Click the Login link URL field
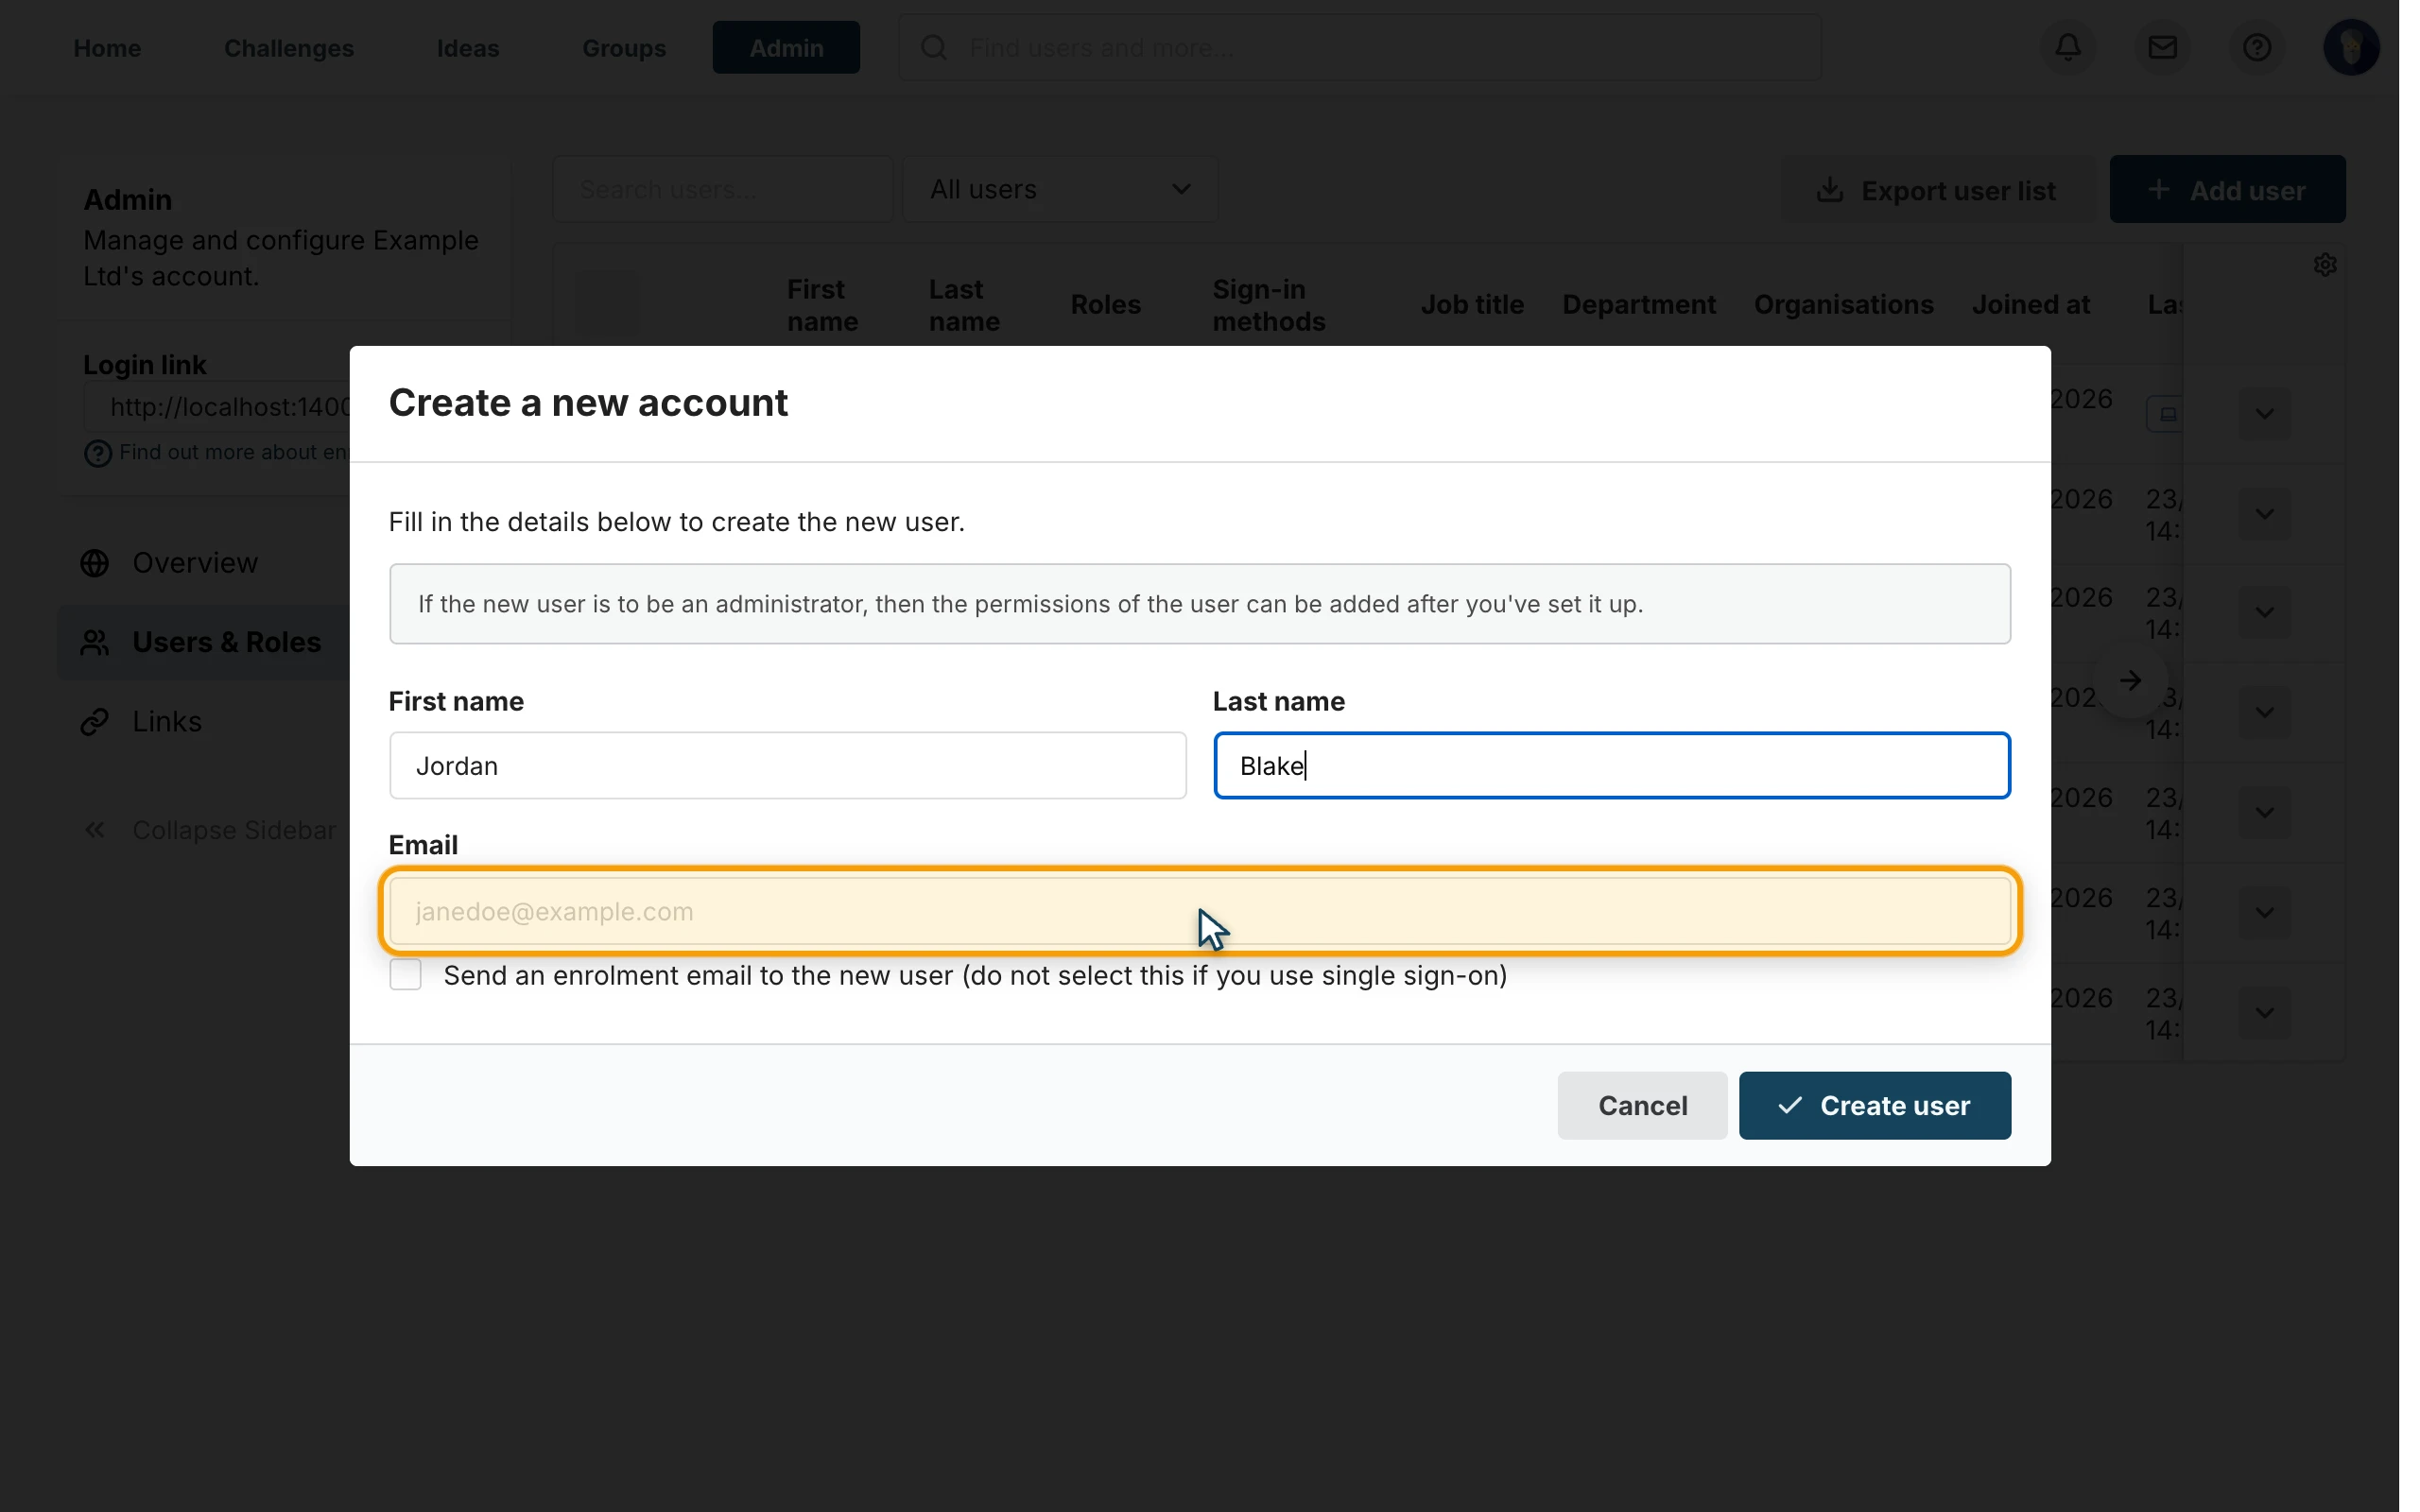This screenshot has height=1512, width=2420. pos(217,407)
